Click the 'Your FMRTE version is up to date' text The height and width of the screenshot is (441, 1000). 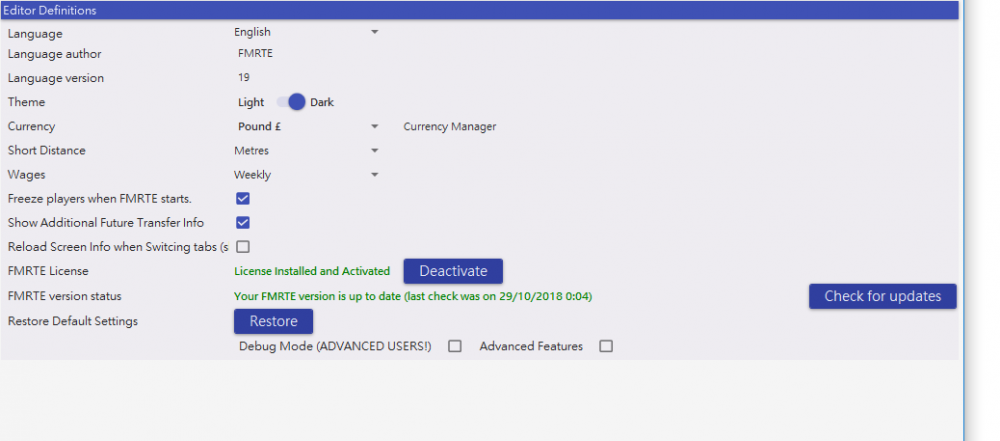click(x=413, y=296)
